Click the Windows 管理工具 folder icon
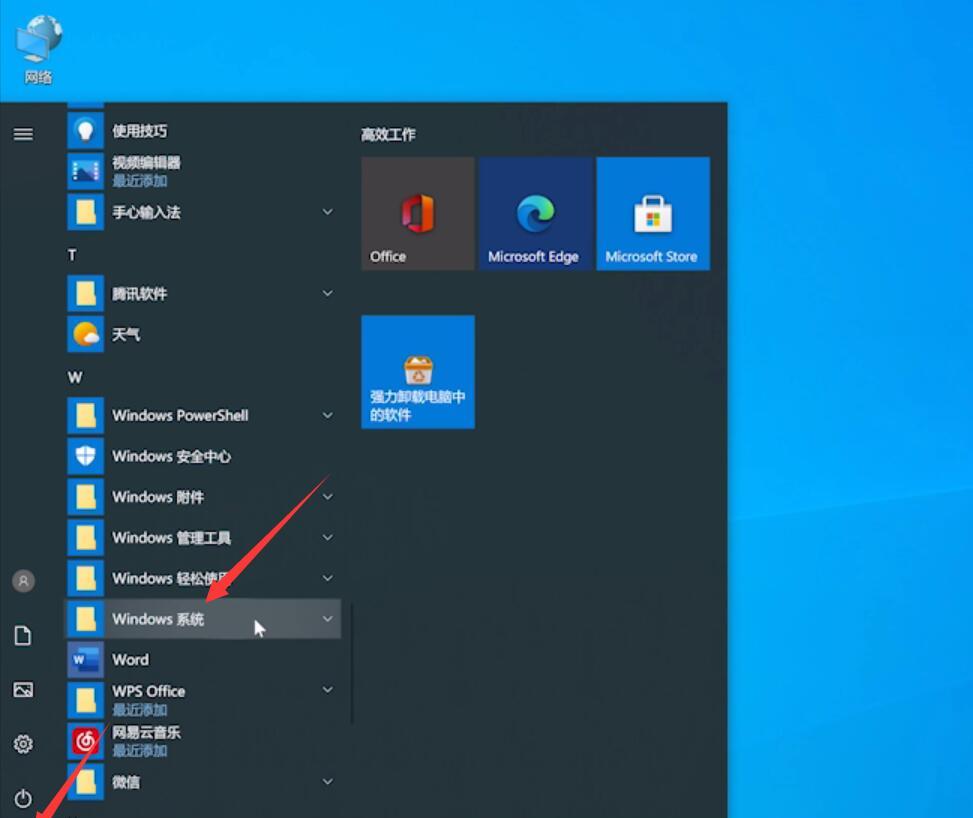 coord(86,537)
